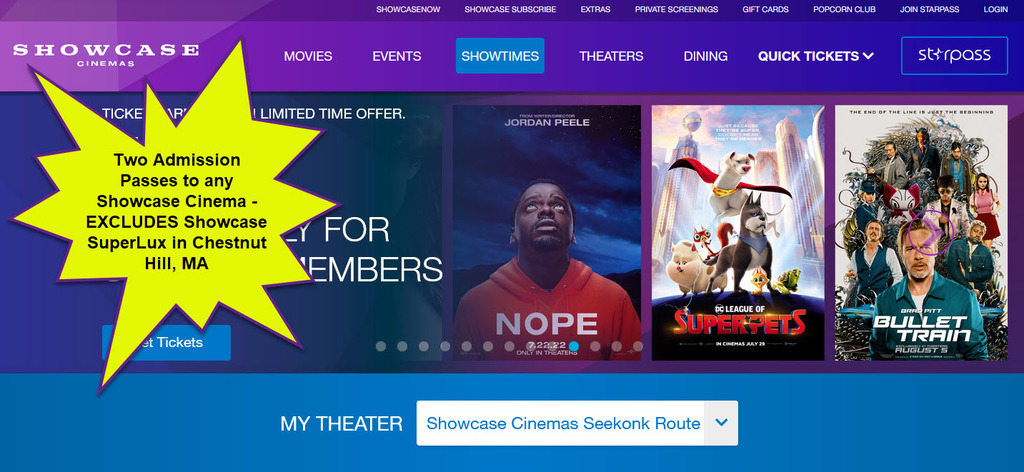The height and width of the screenshot is (472, 1024).
Task: Open the Events menu item
Action: 397,56
